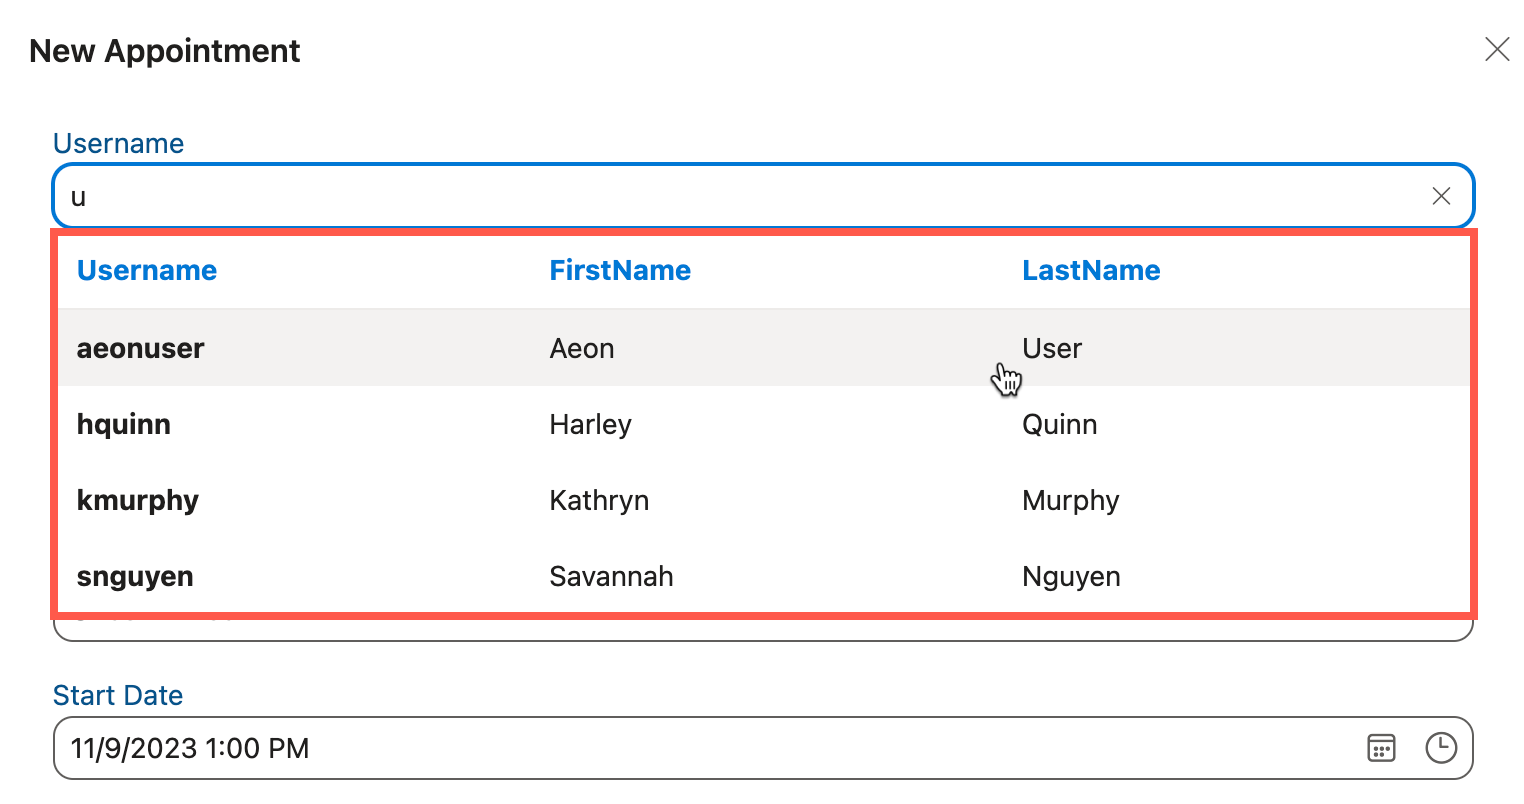The width and height of the screenshot is (1524, 804).
Task: Sort results by the FirstName column header
Action: [x=619, y=270]
